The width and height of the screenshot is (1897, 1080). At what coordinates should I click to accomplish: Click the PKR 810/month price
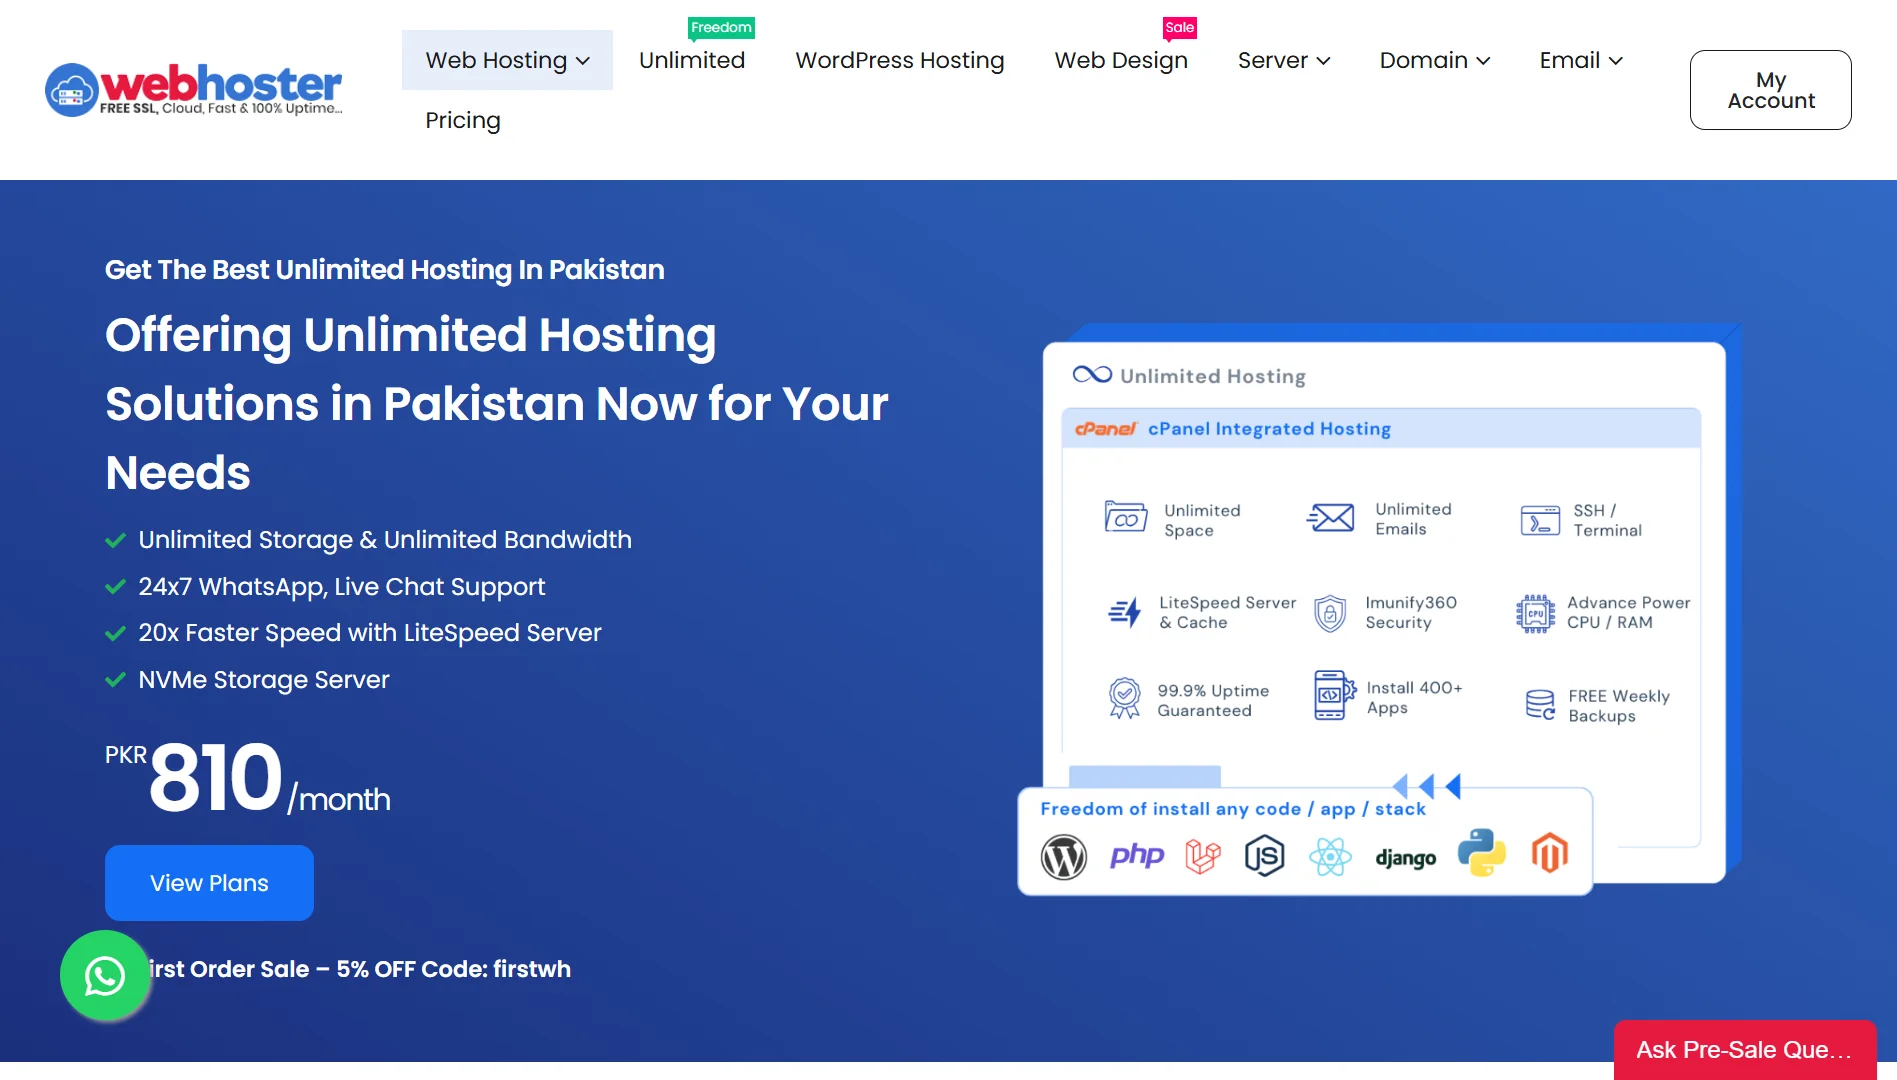[248, 778]
